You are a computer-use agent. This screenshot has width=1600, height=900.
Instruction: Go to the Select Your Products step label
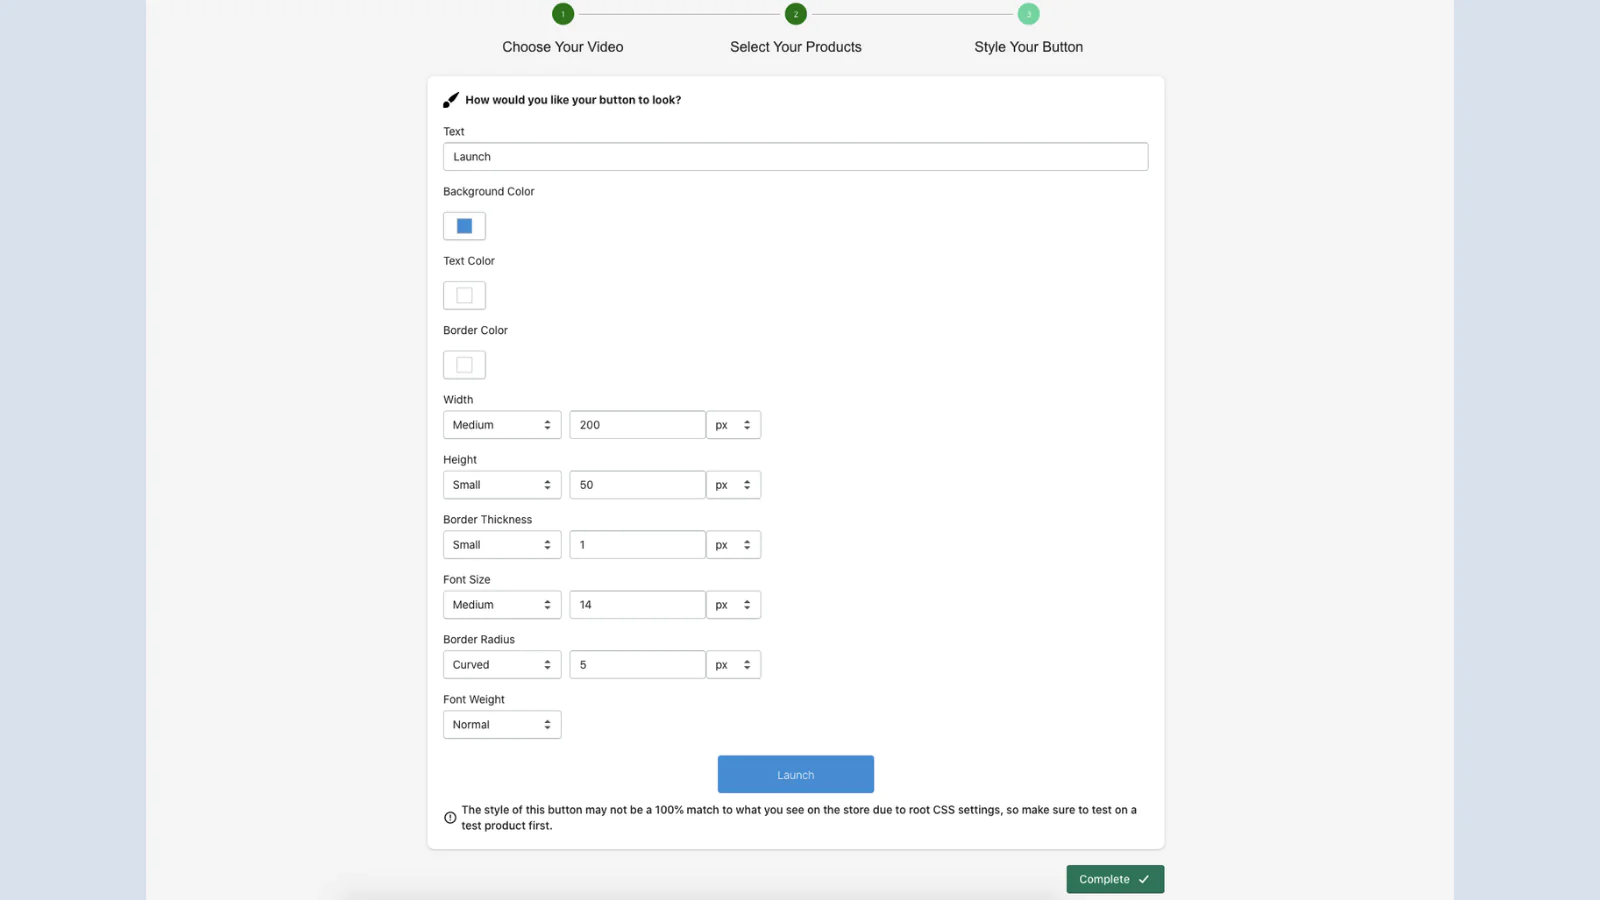[x=795, y=47]
